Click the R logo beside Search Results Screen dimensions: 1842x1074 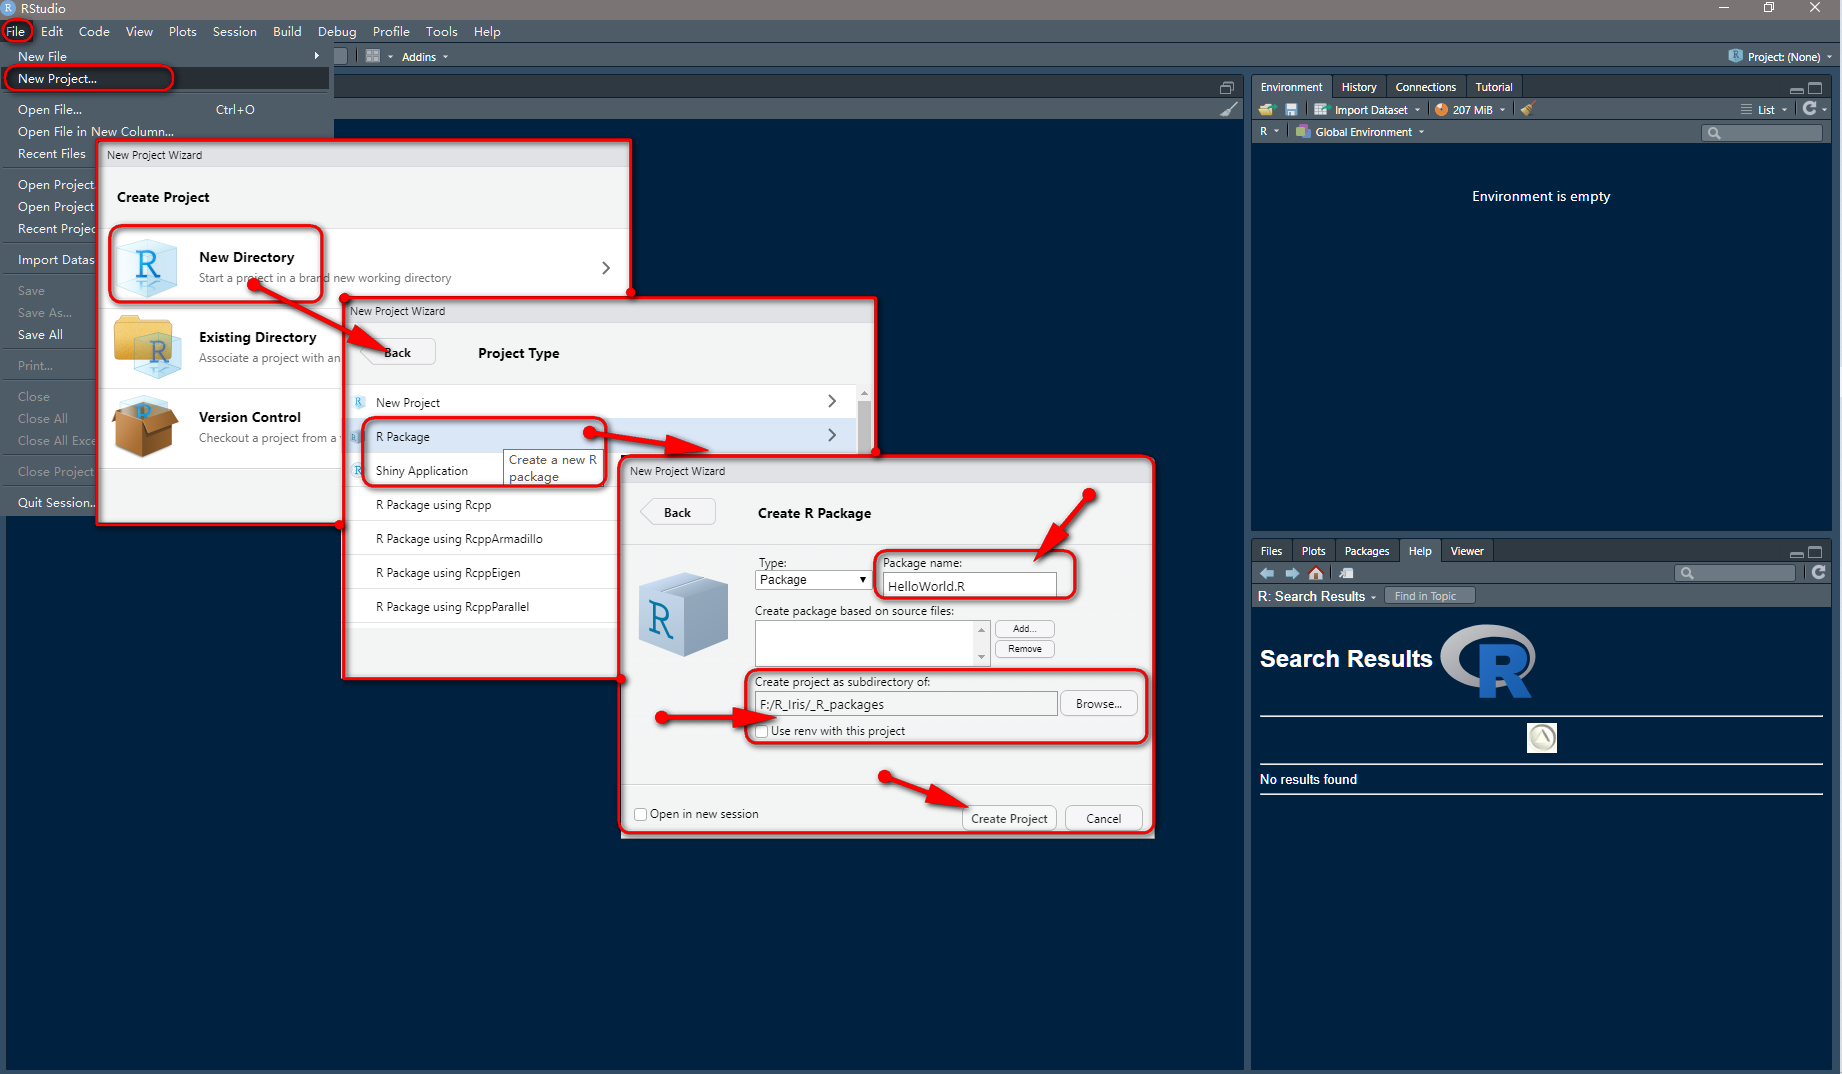point(1489,661)
